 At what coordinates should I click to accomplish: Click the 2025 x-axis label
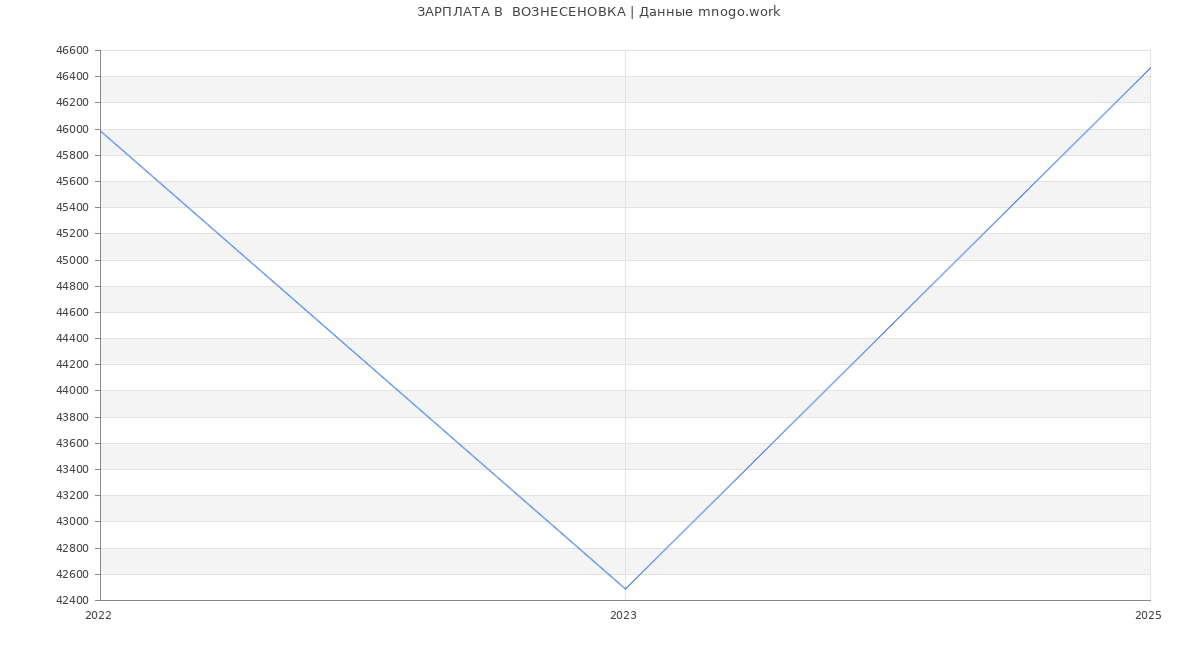pos(1148,615)
